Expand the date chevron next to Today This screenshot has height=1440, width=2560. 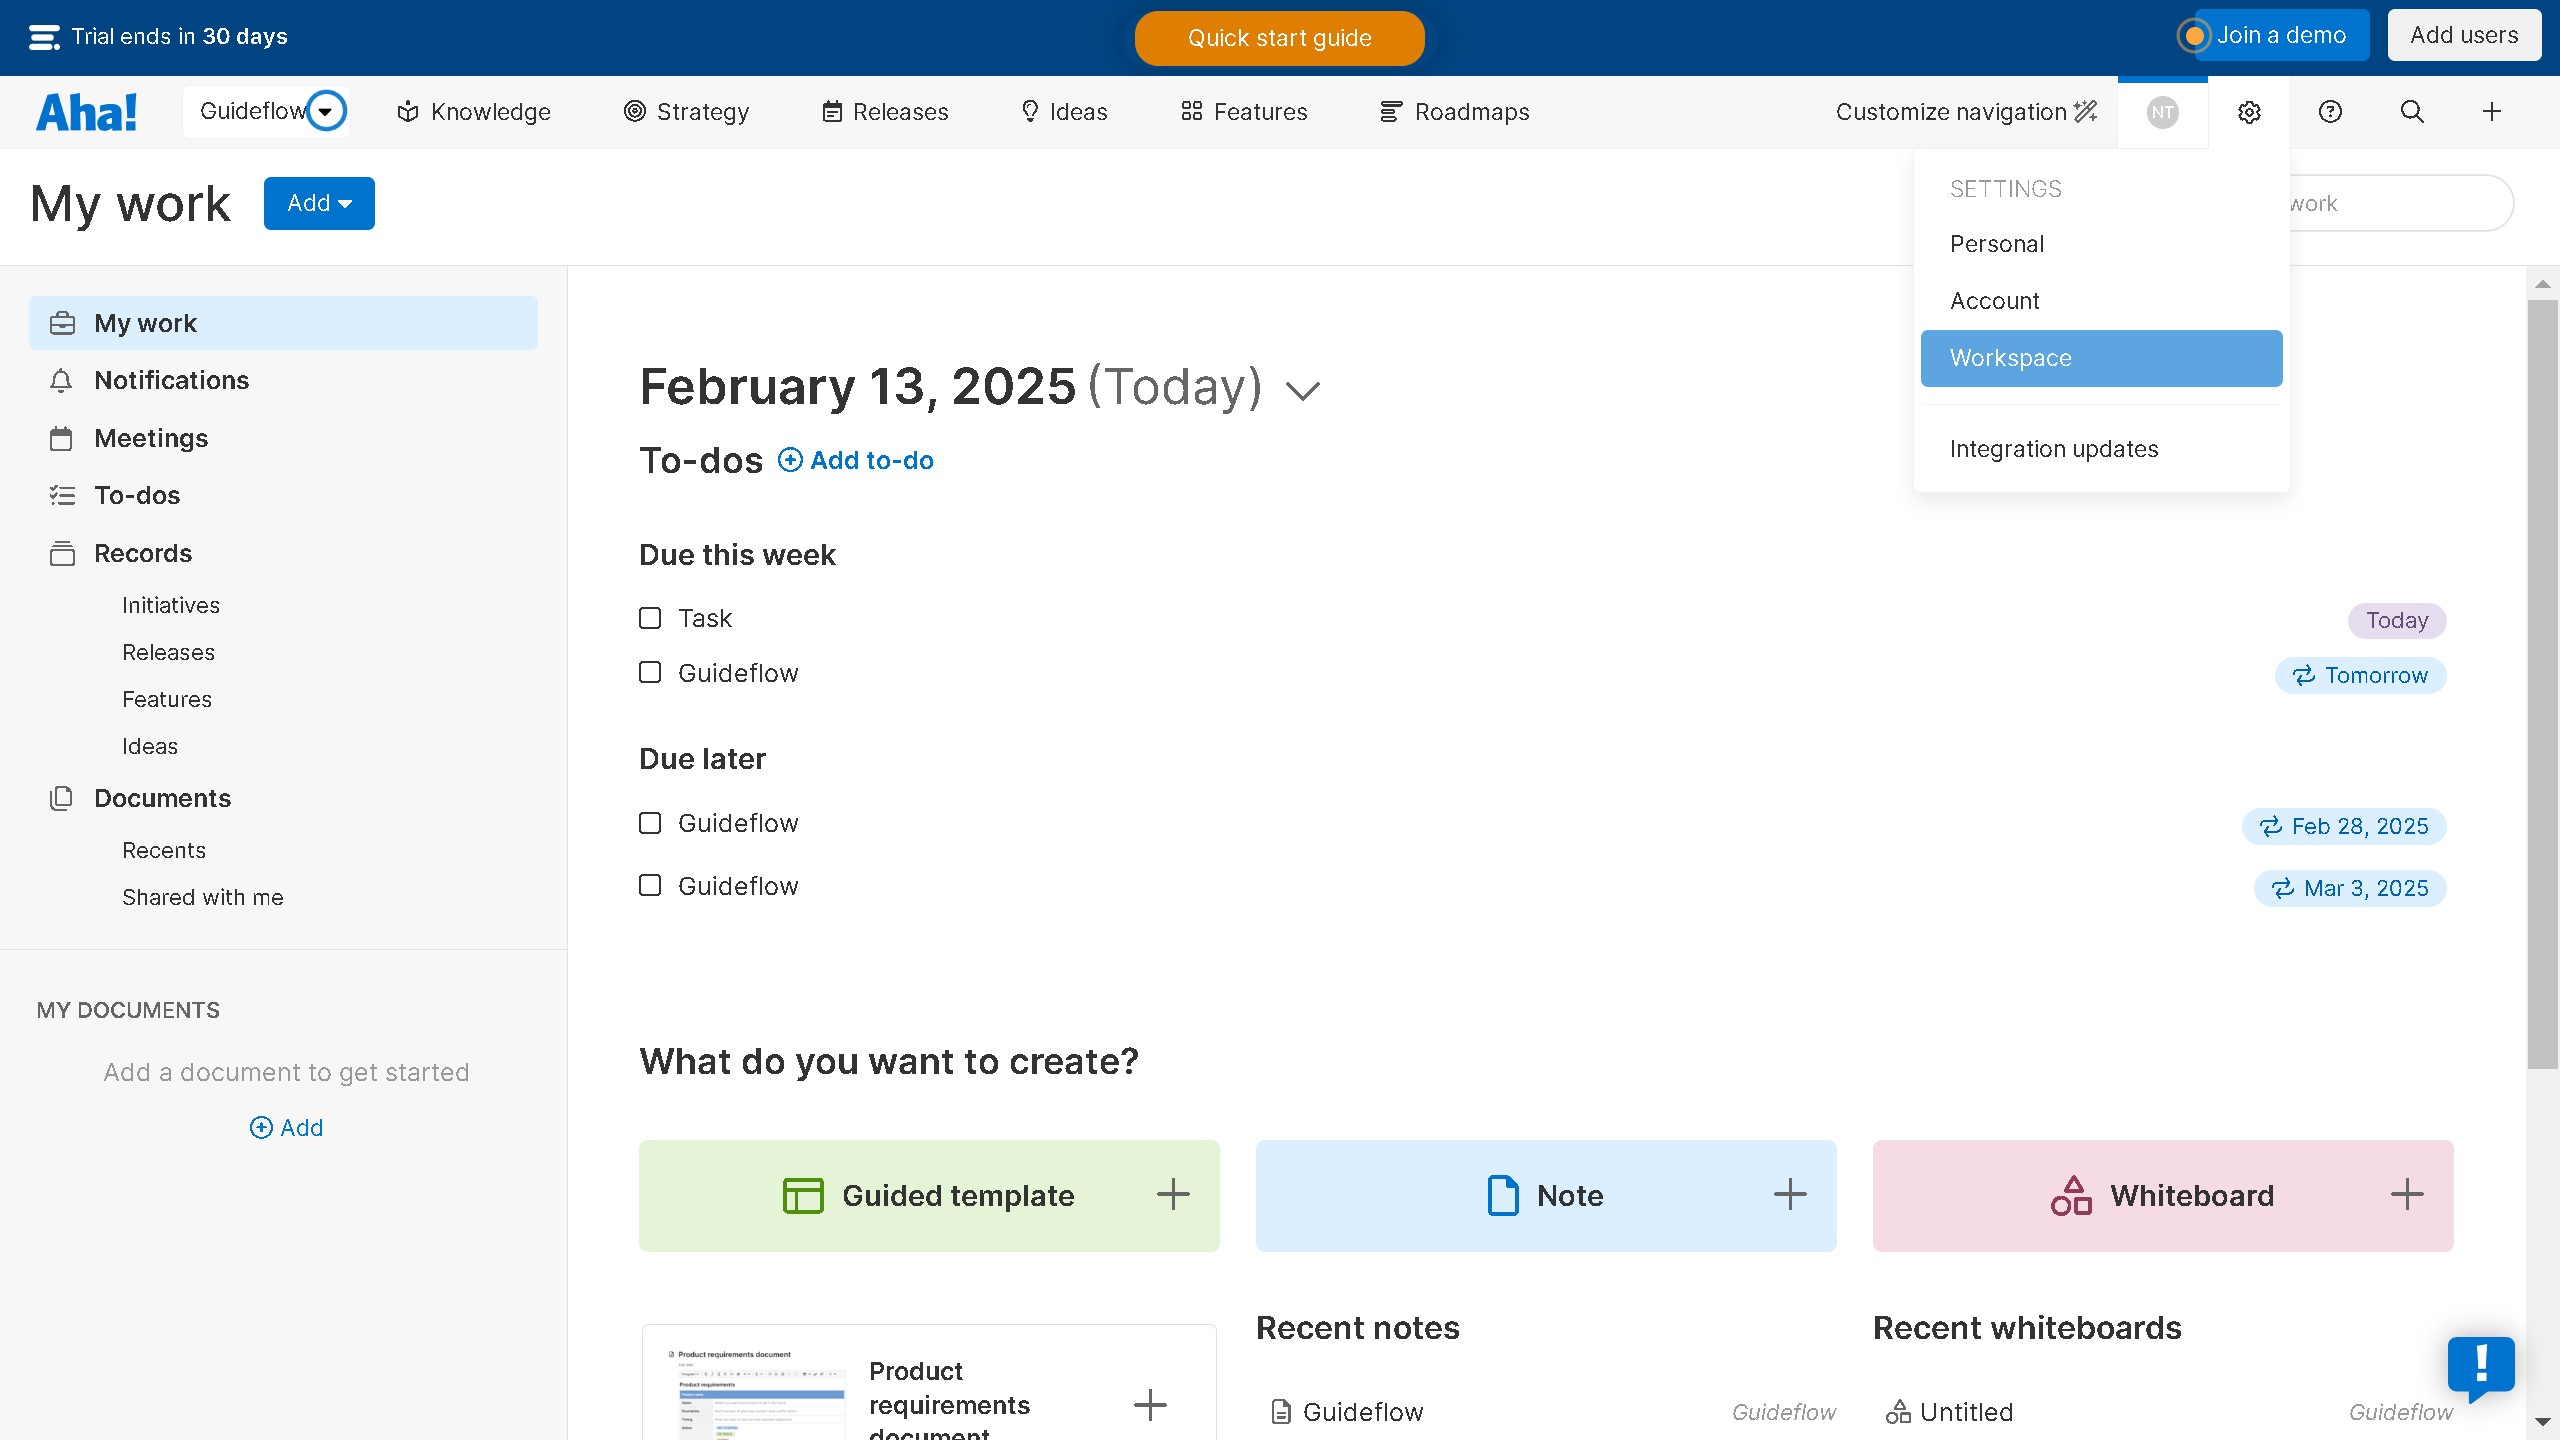click(x=1302, y=390)
